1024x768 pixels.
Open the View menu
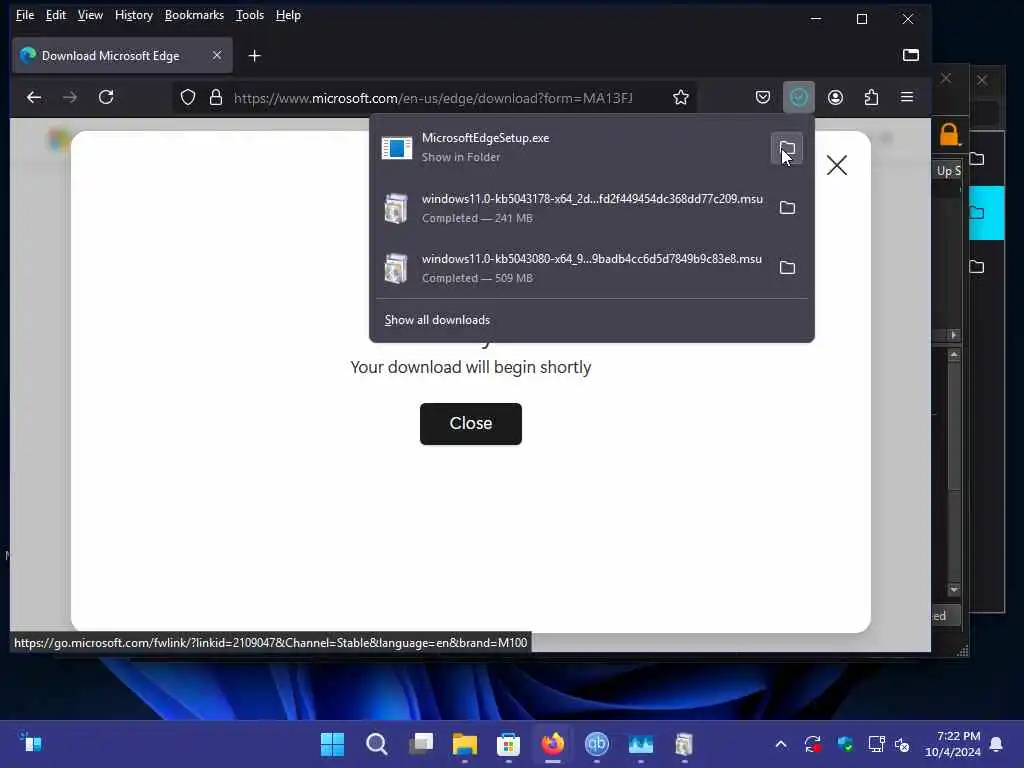(x=90, y=14)
